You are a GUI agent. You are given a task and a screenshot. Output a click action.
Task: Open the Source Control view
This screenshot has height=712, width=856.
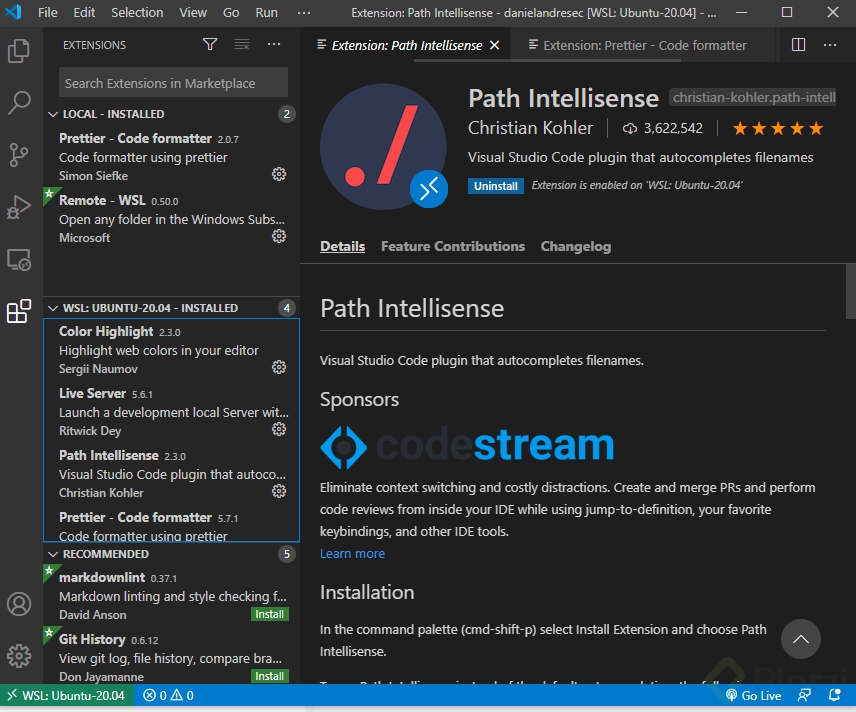[19, 155]
